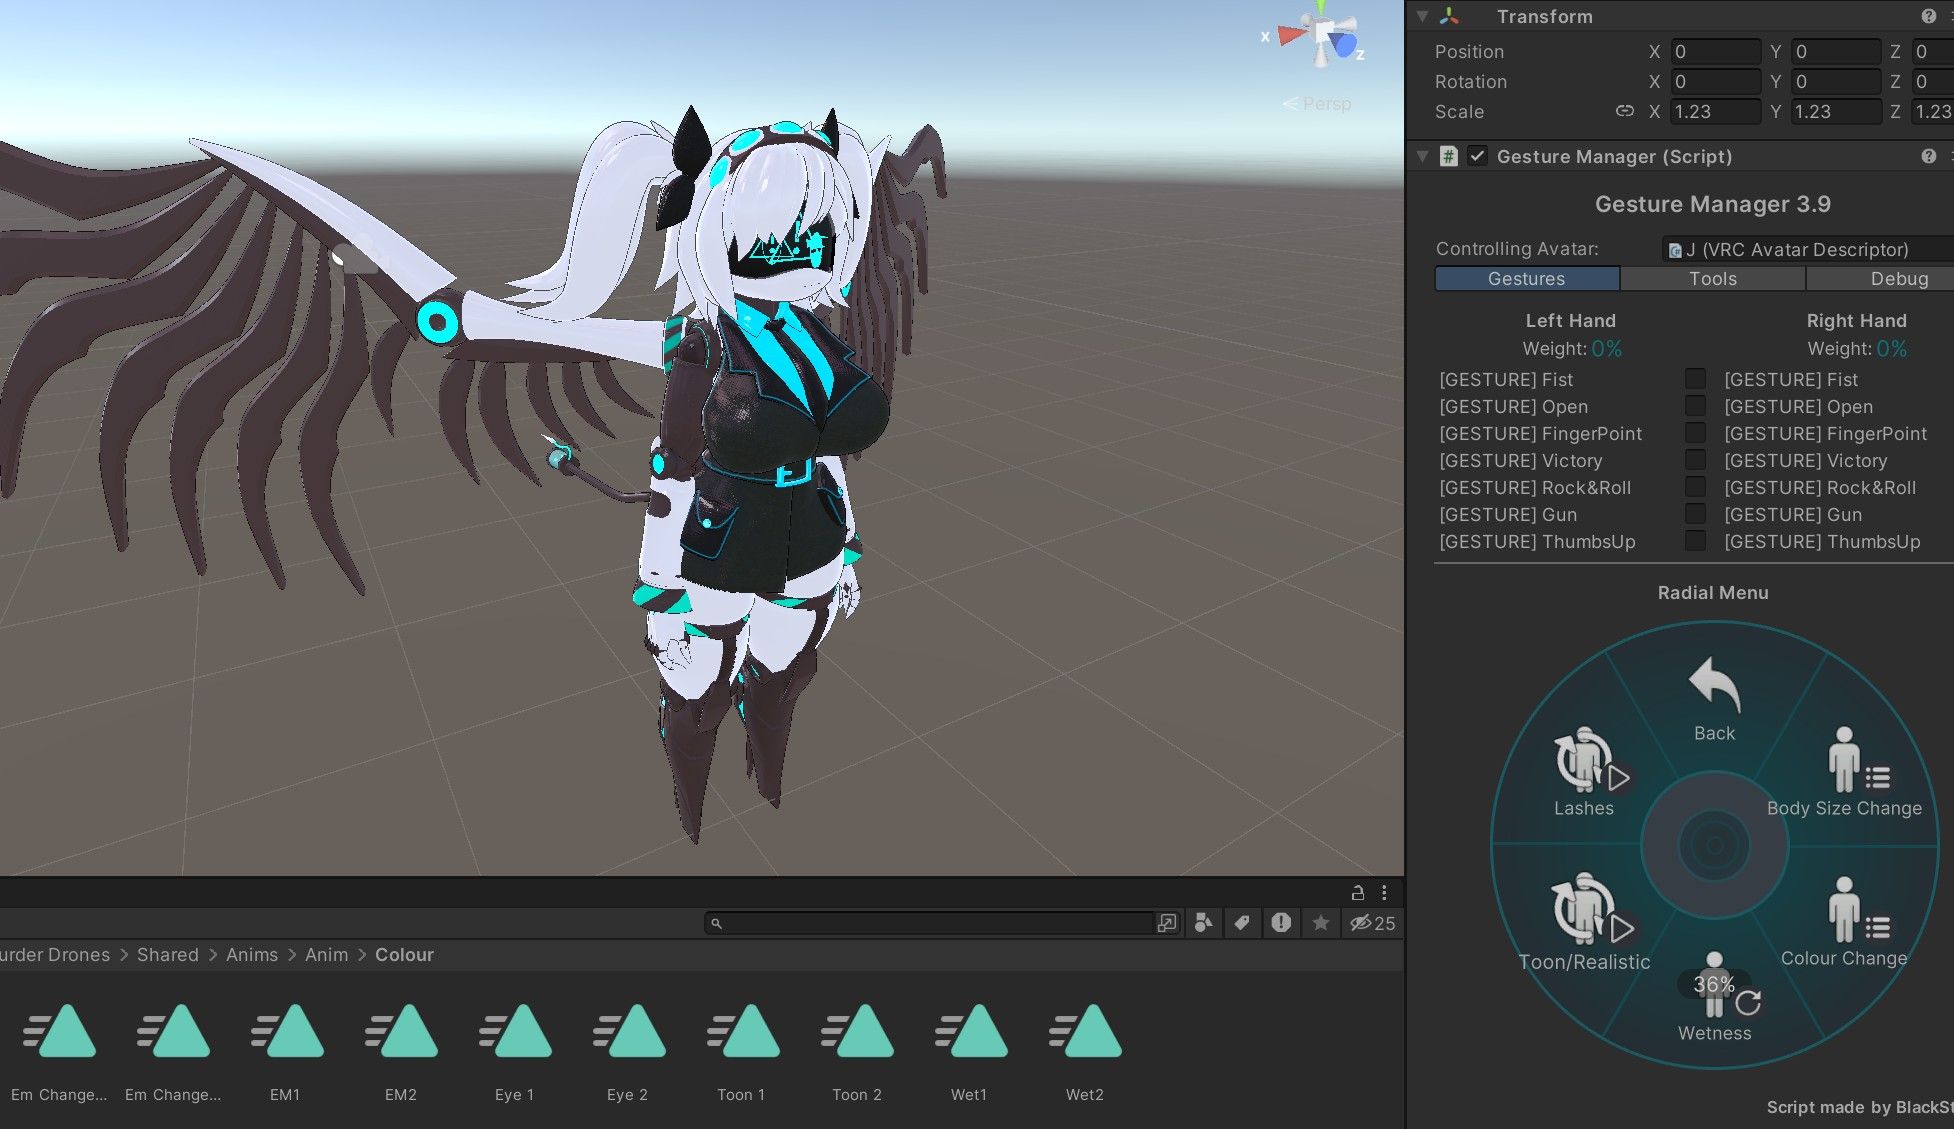This screenshot has height=1129, width=1954.
Task: Click the Transform component icon
Action: click(x=1449, y=16)
